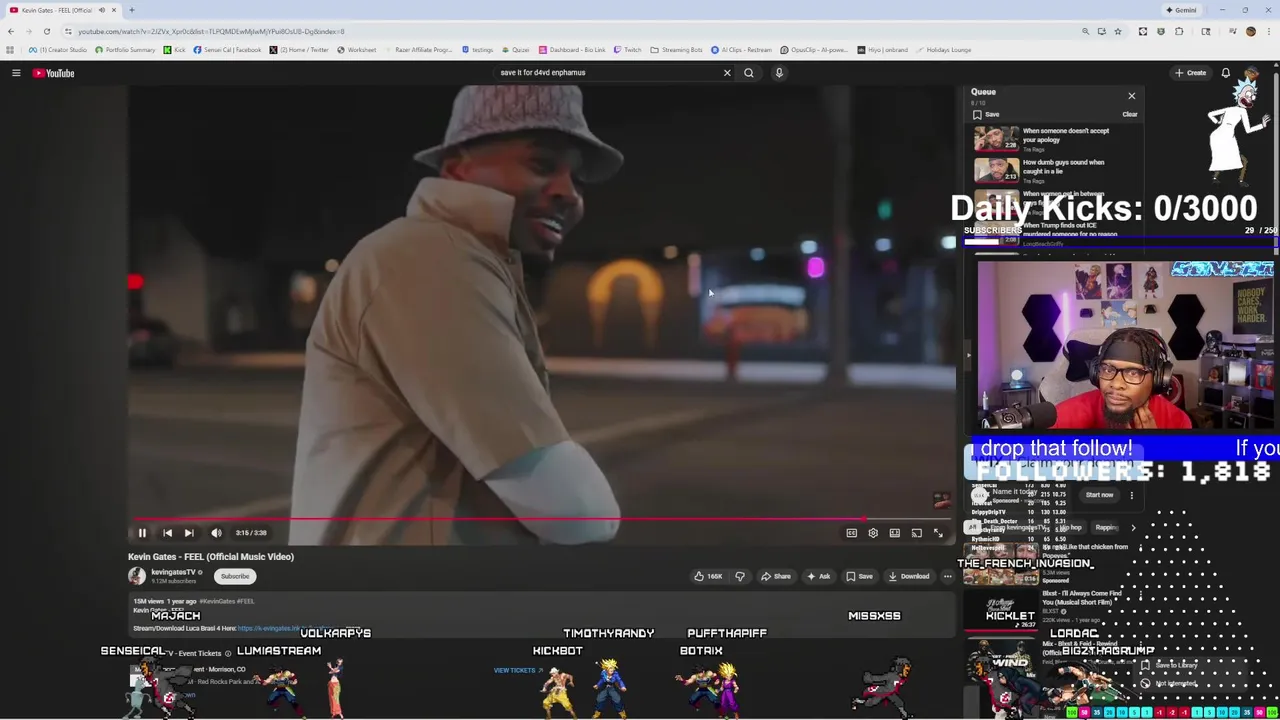This screenshot has height=720, width=1280.
Task: Share the Kevin Gates video
Action: coord(776,576)
